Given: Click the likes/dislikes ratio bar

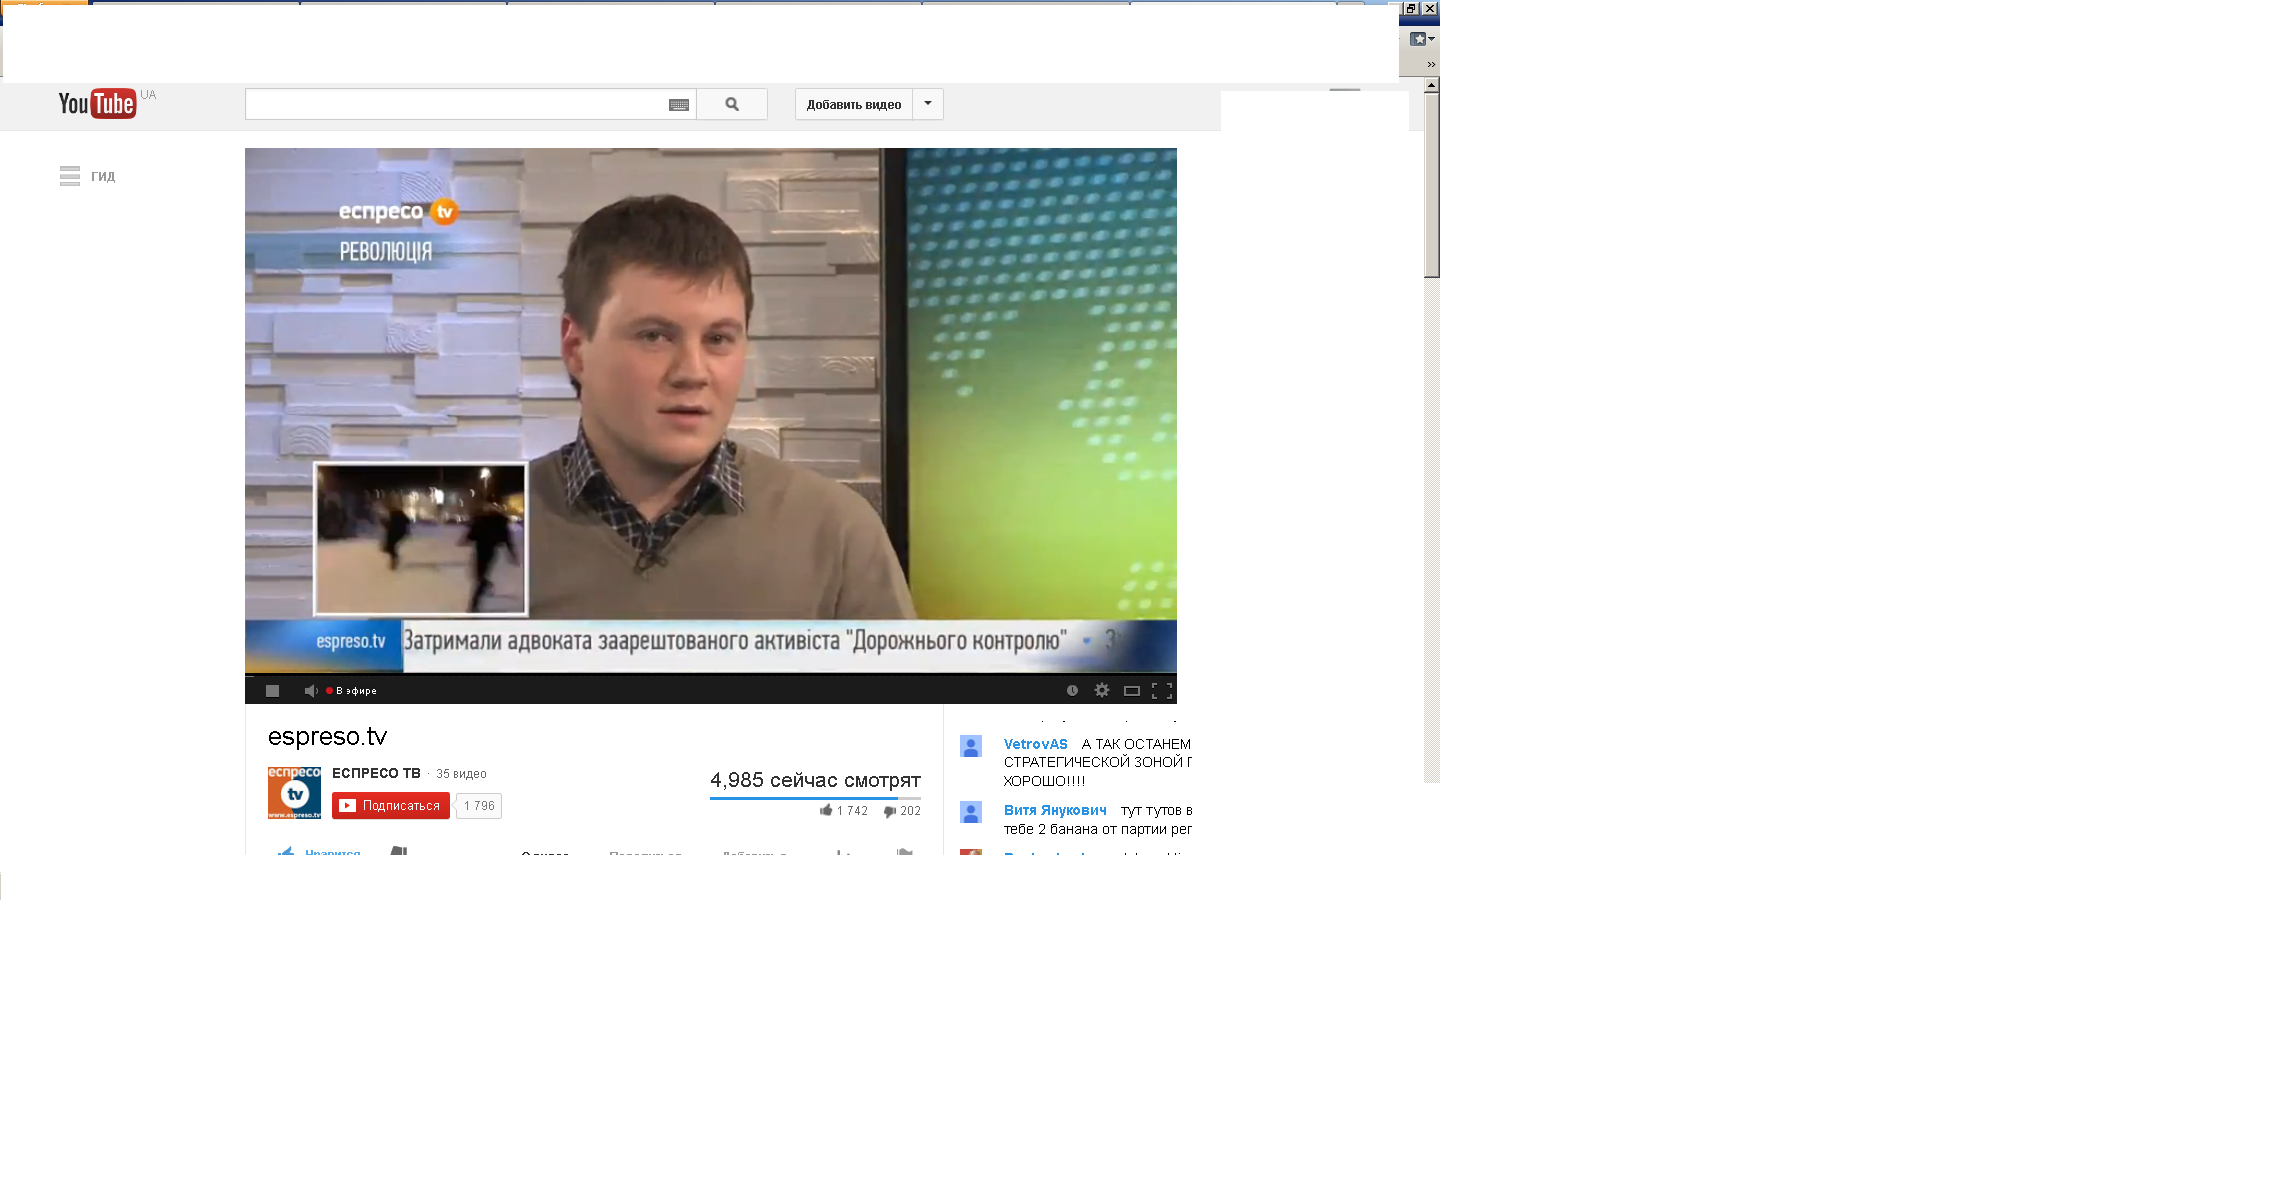Looking at the screenshot, I should (x=815, y=798).
